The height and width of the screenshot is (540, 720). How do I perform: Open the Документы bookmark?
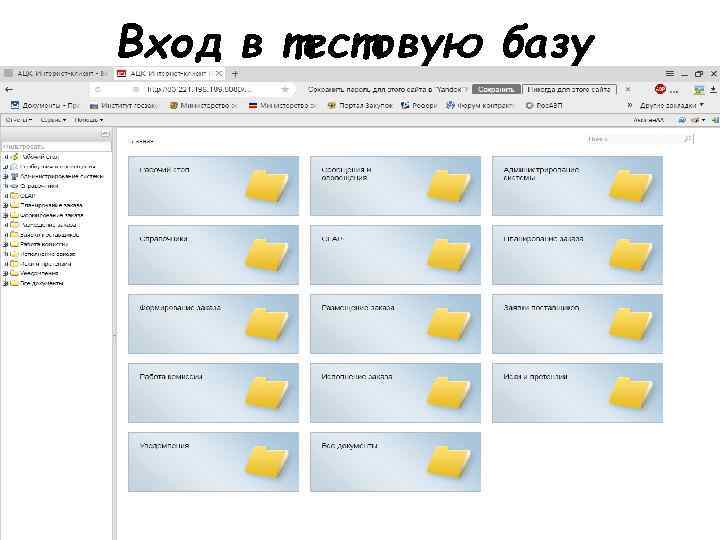point(45,105)
